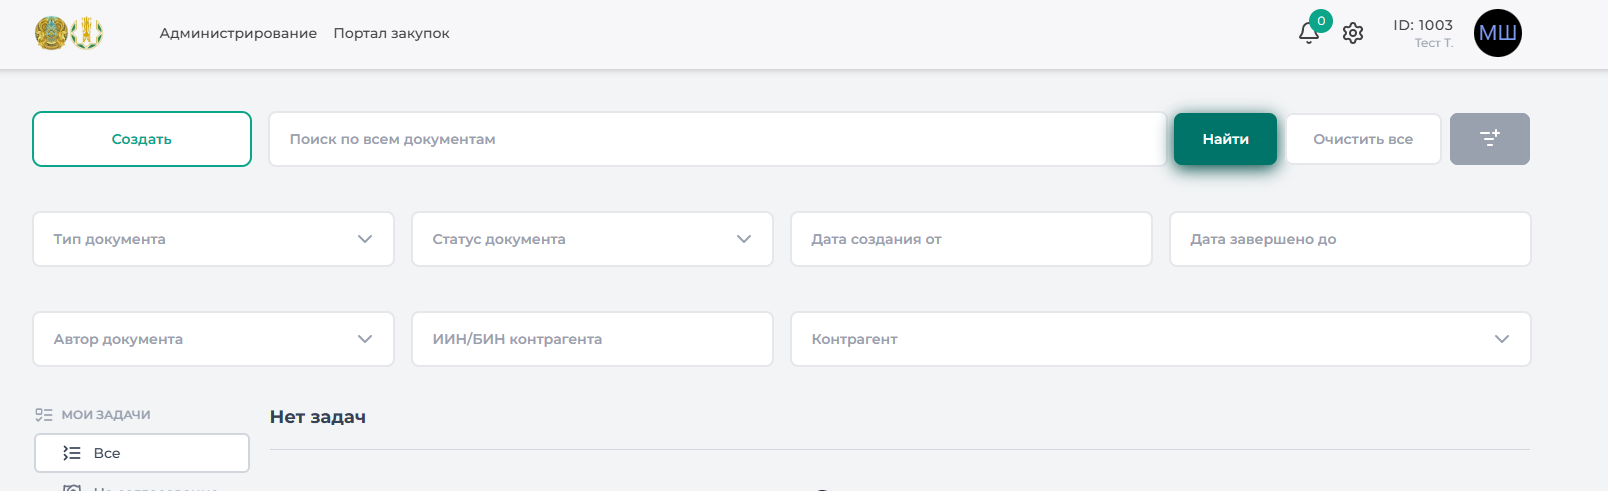Open the notifications bell
The width and height of the screenshot is (1608, 491).
point(1309,33)
